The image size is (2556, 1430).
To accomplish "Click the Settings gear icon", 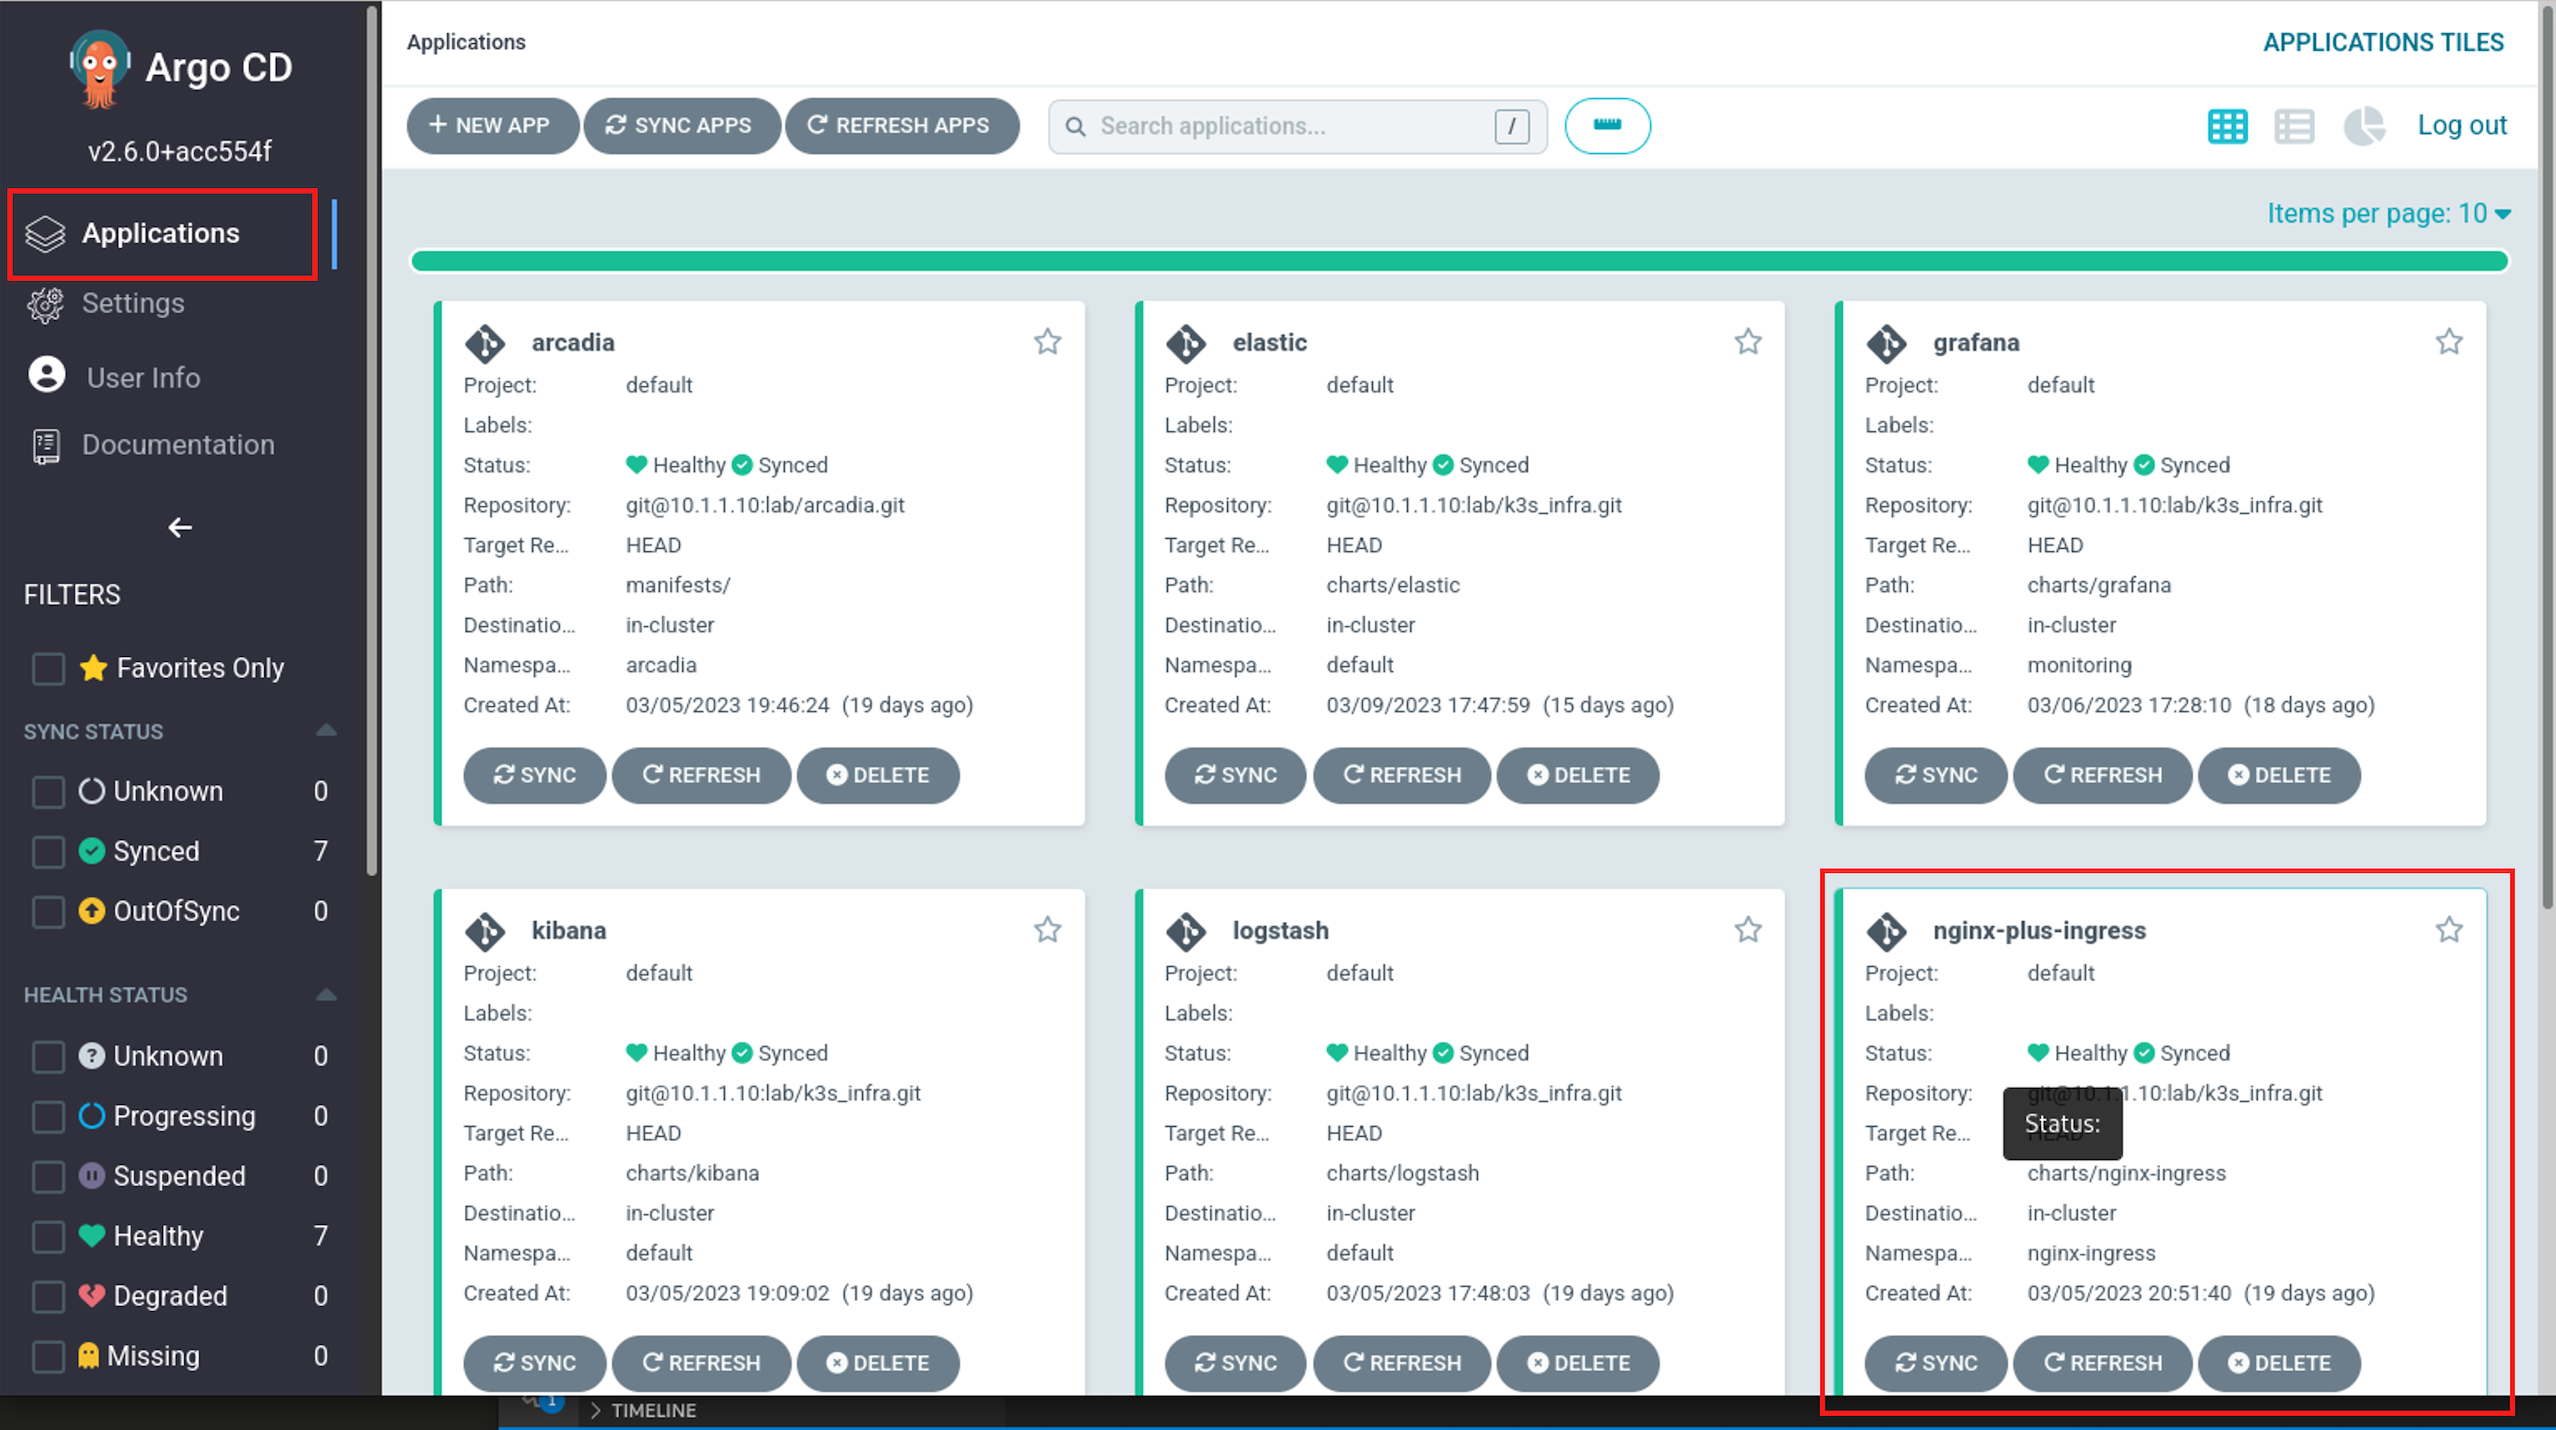I will point(45,304).
